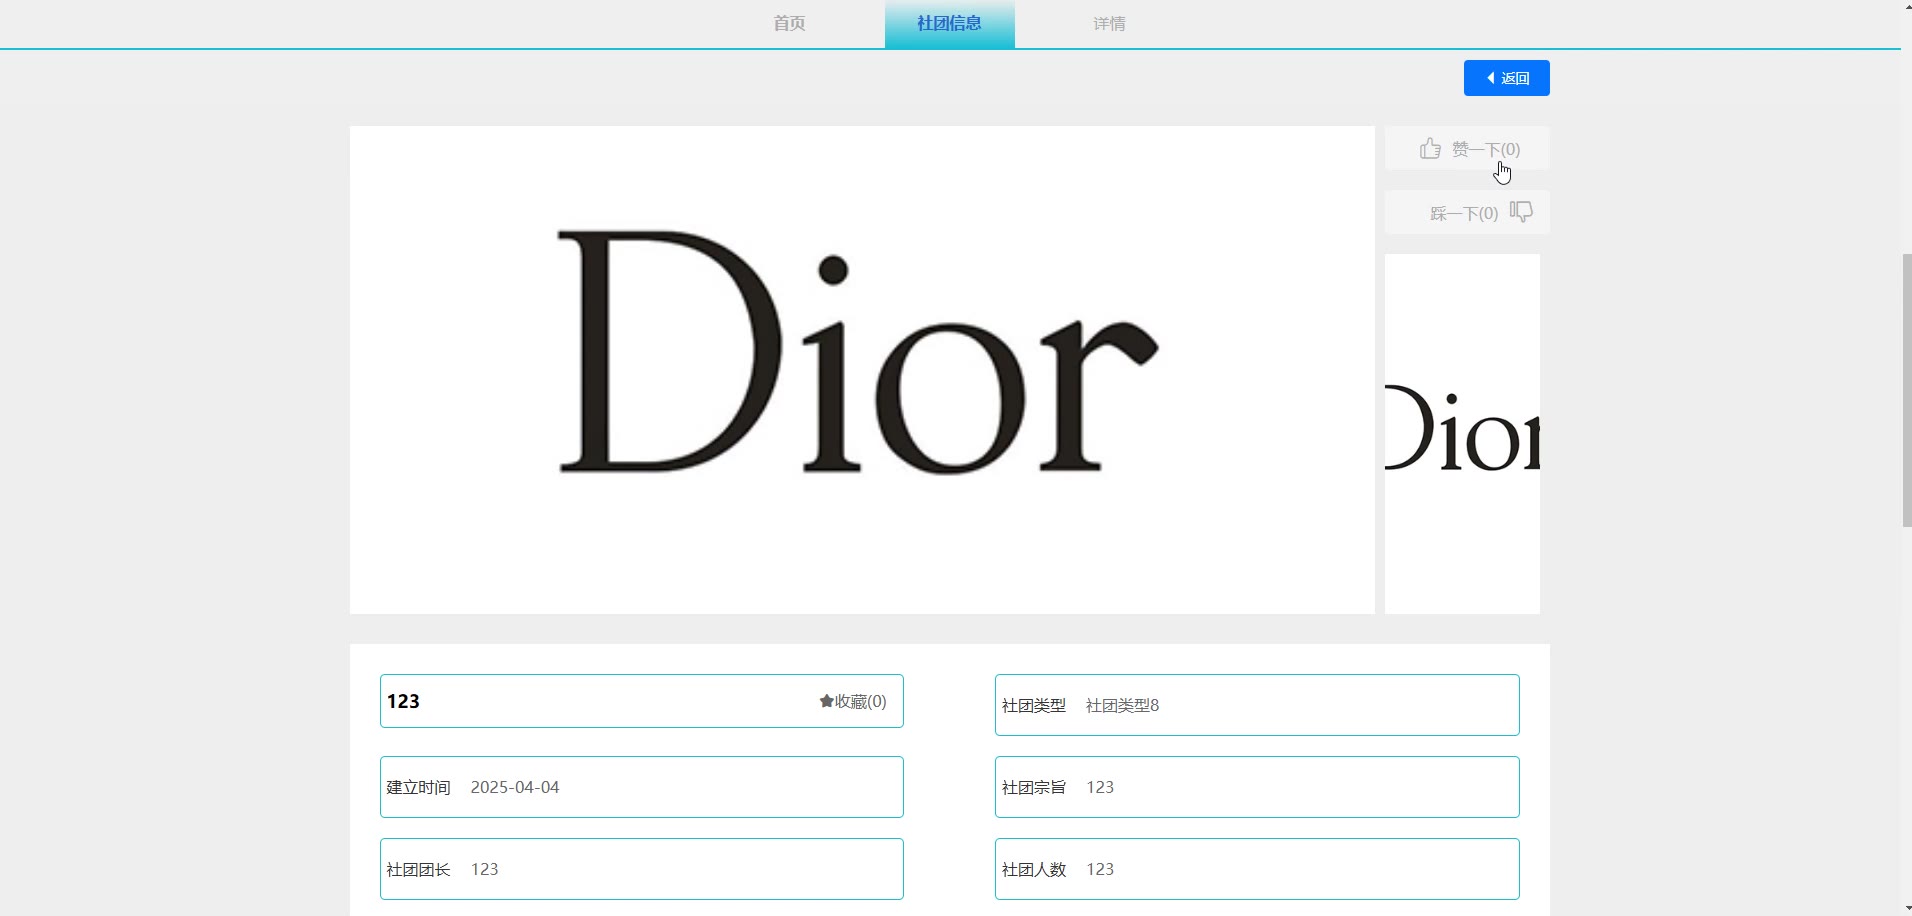Click the date 2025-04-04
The height and width of the screenshot is (916, 1912).
click(x=515, y=787)
